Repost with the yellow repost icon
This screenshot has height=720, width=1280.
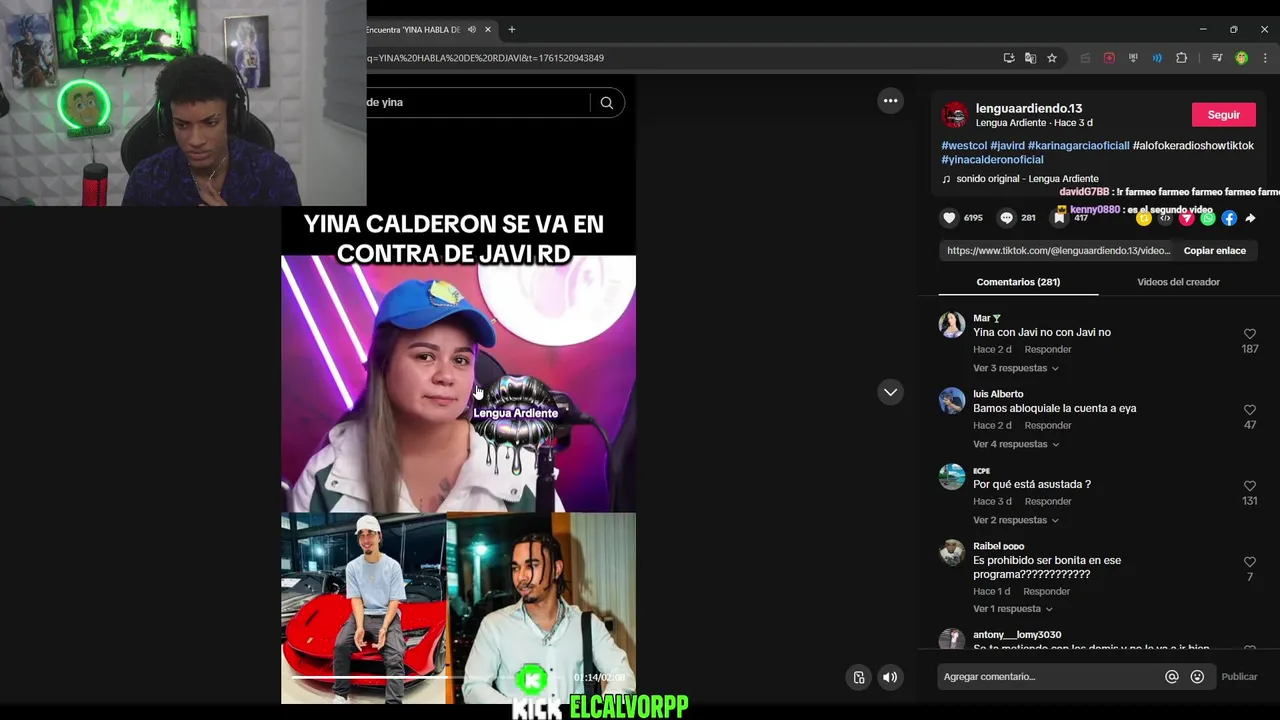pos(1143,218)
